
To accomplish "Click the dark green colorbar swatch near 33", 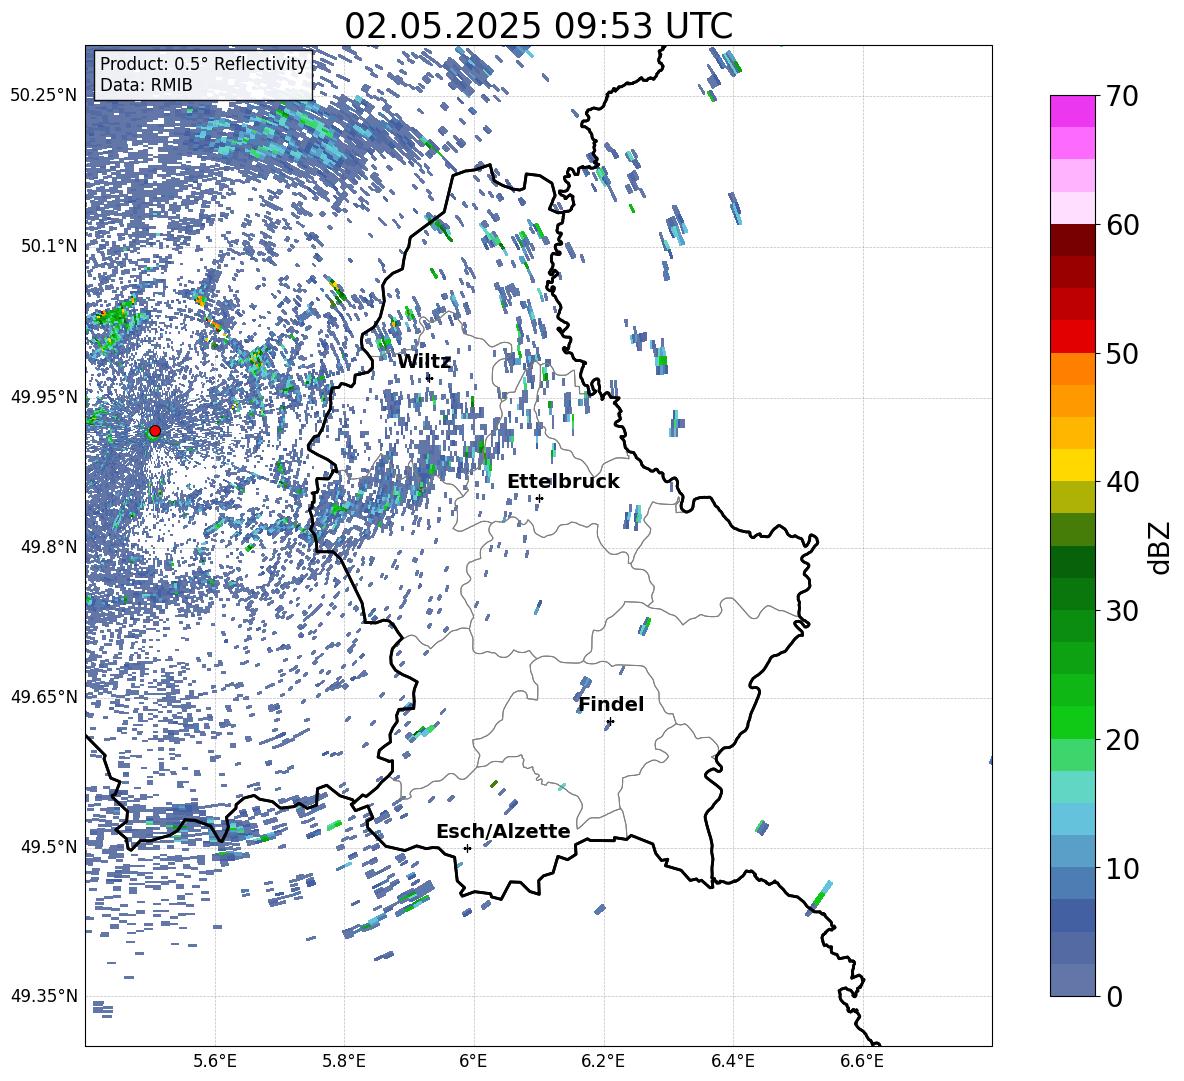I will [x=1072, y=562].
